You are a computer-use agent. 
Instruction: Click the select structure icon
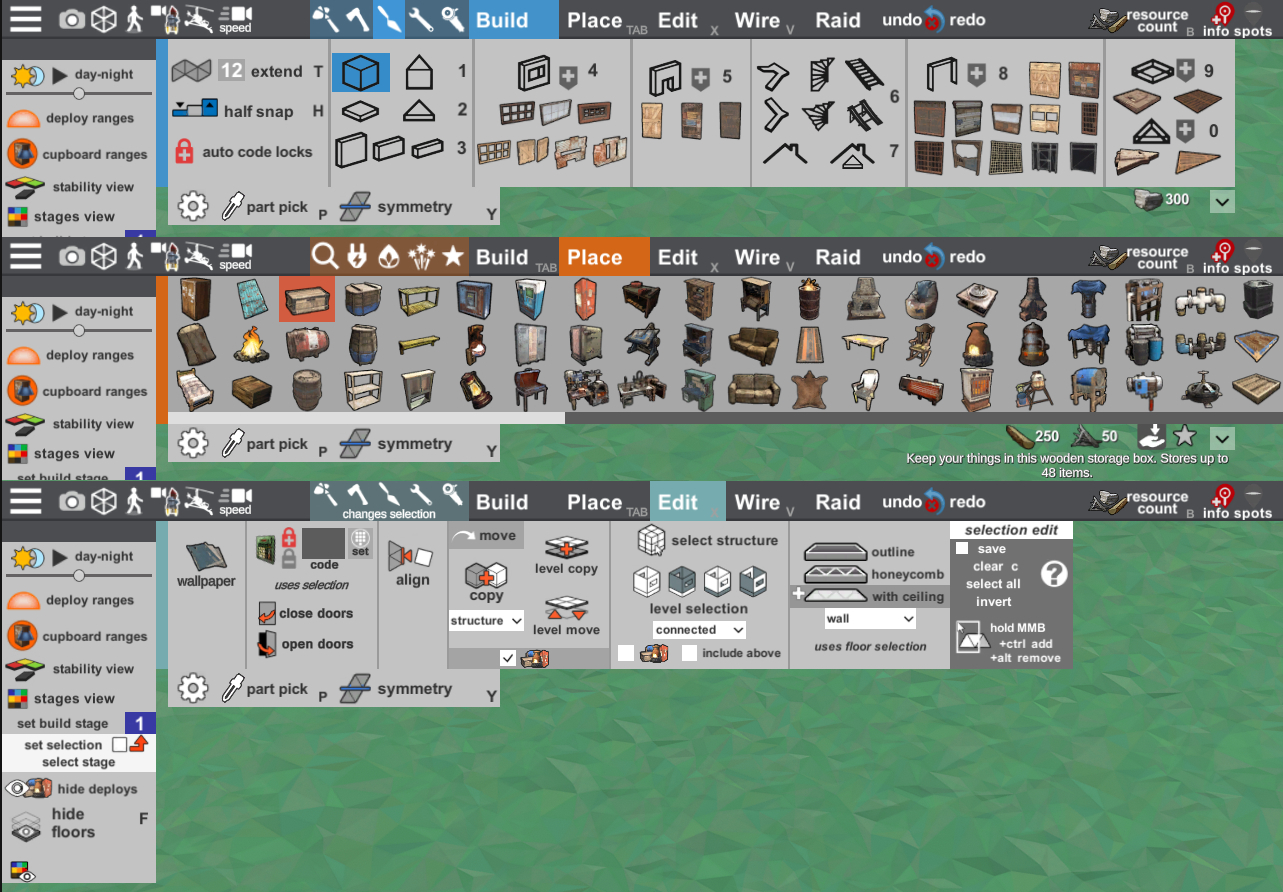652,540
